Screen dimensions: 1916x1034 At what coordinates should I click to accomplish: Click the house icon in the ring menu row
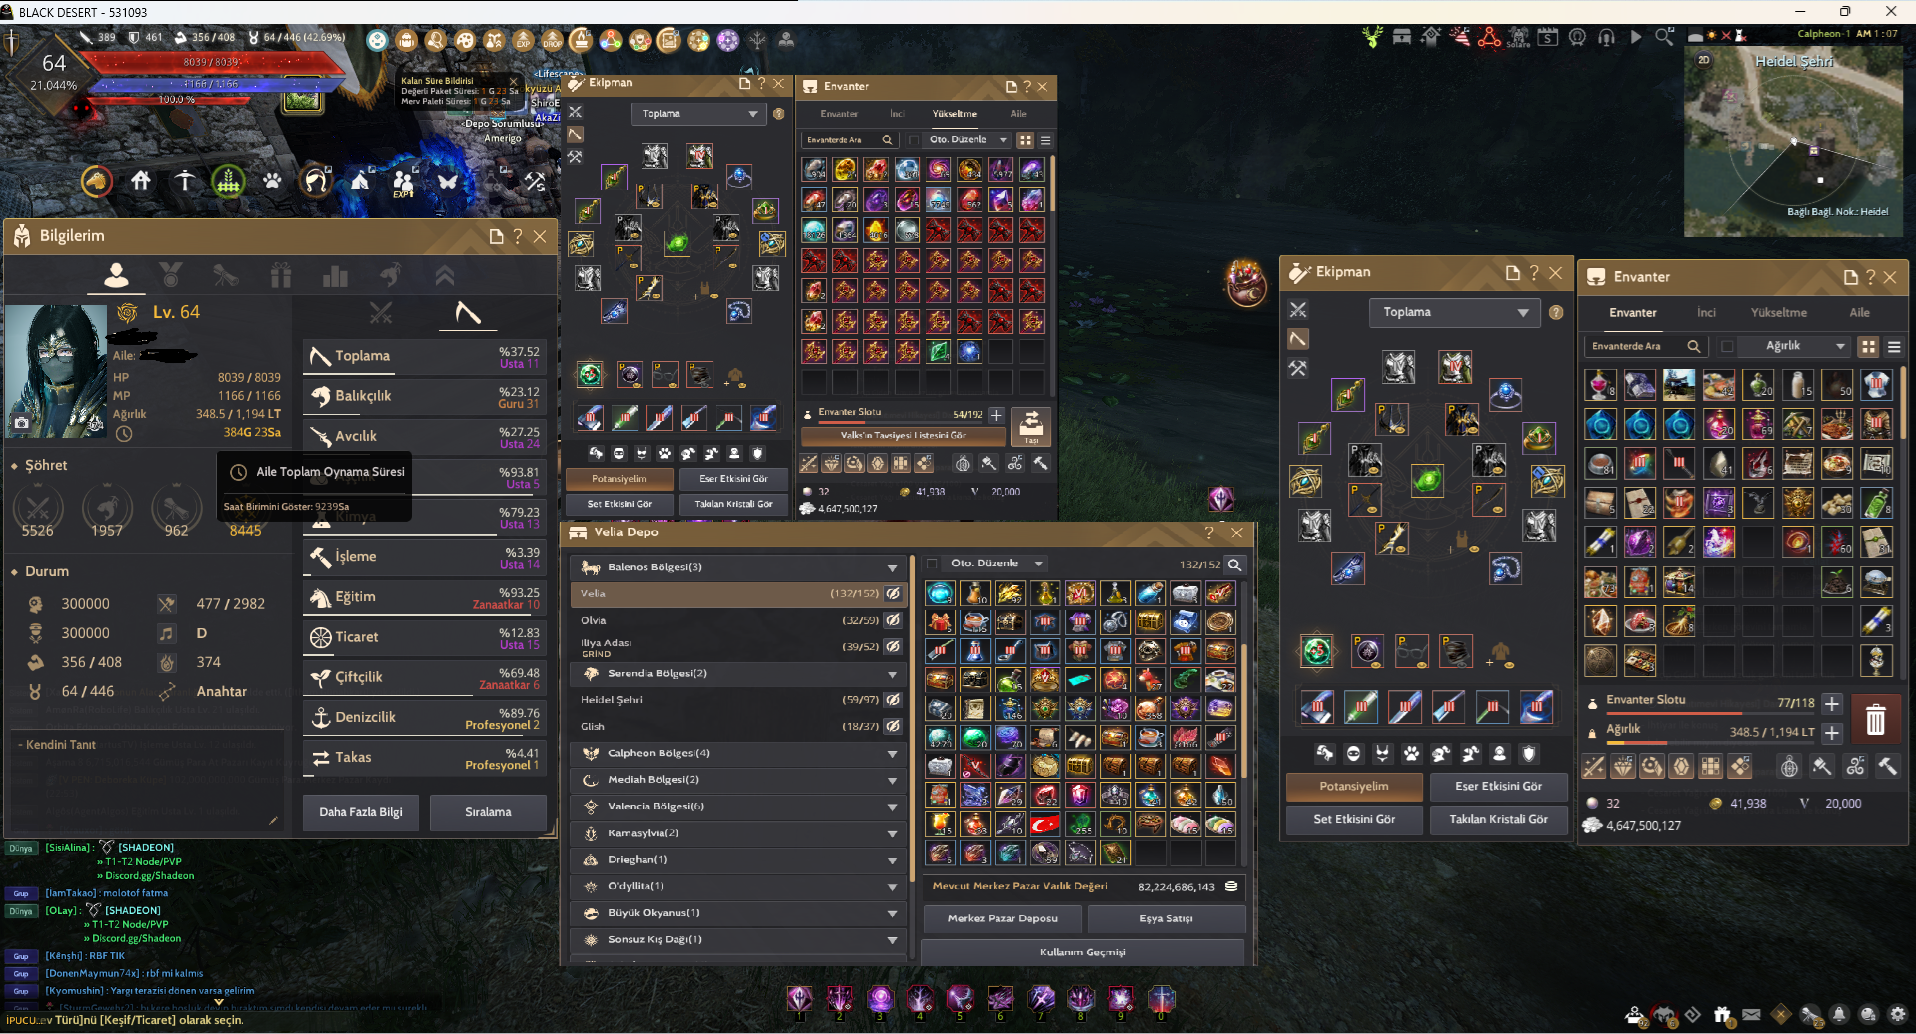point(141,181)
